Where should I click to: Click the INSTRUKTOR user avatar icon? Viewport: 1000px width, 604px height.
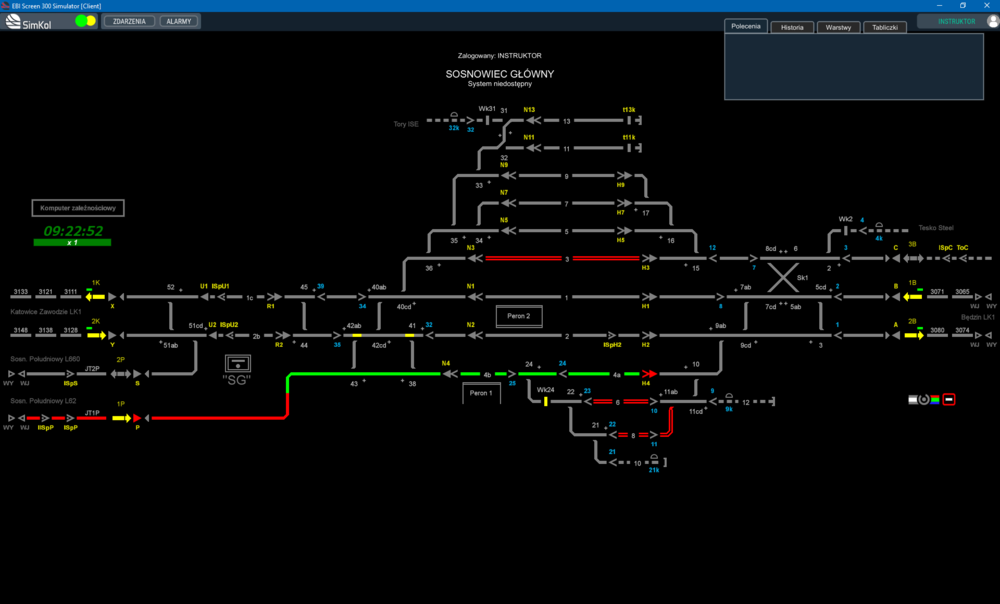tap(992, 21)
